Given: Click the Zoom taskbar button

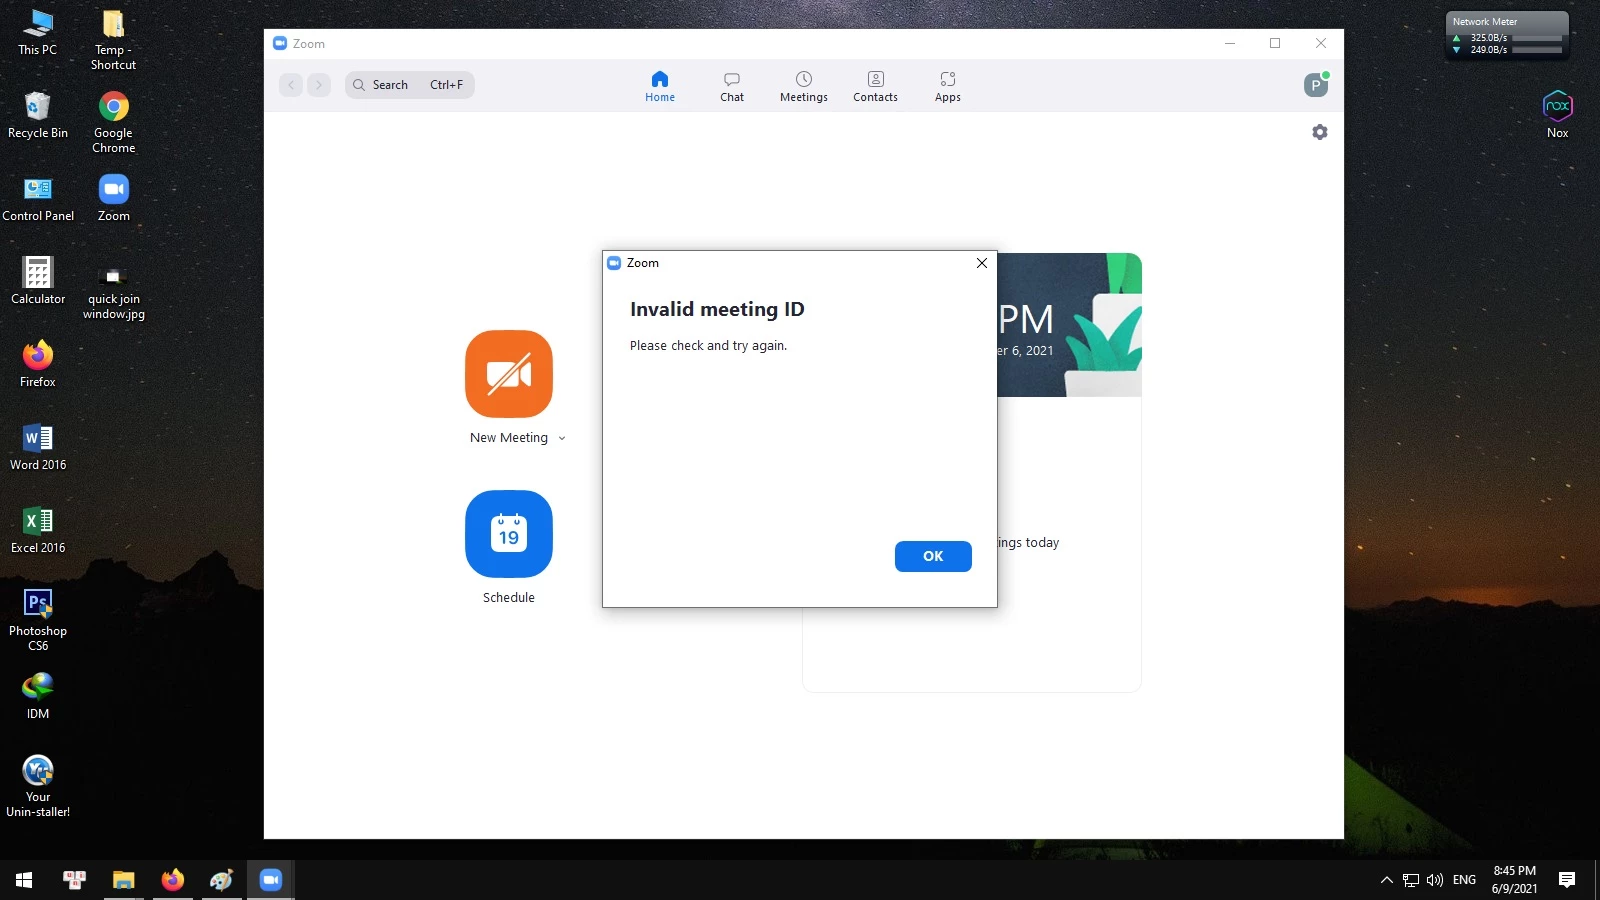Looking at the screenshot, I should [271, 880].
